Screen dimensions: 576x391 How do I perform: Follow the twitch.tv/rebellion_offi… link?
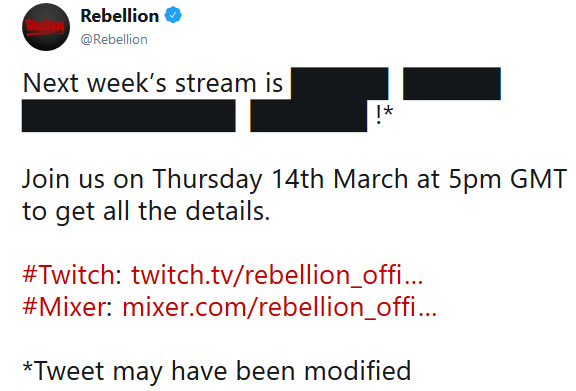point(277,275)
